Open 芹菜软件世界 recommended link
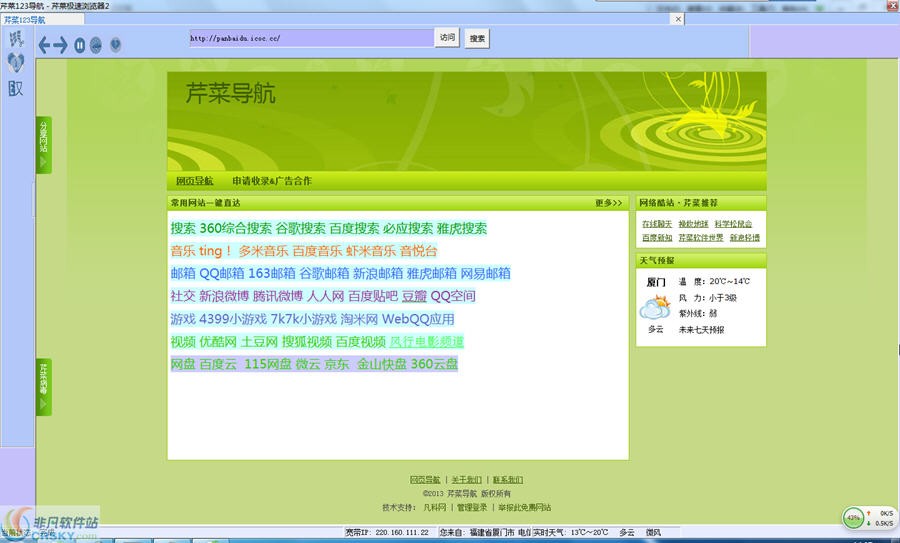Image resolution: width=900 pixels, height=543 pixels. (x=701, y=237)
